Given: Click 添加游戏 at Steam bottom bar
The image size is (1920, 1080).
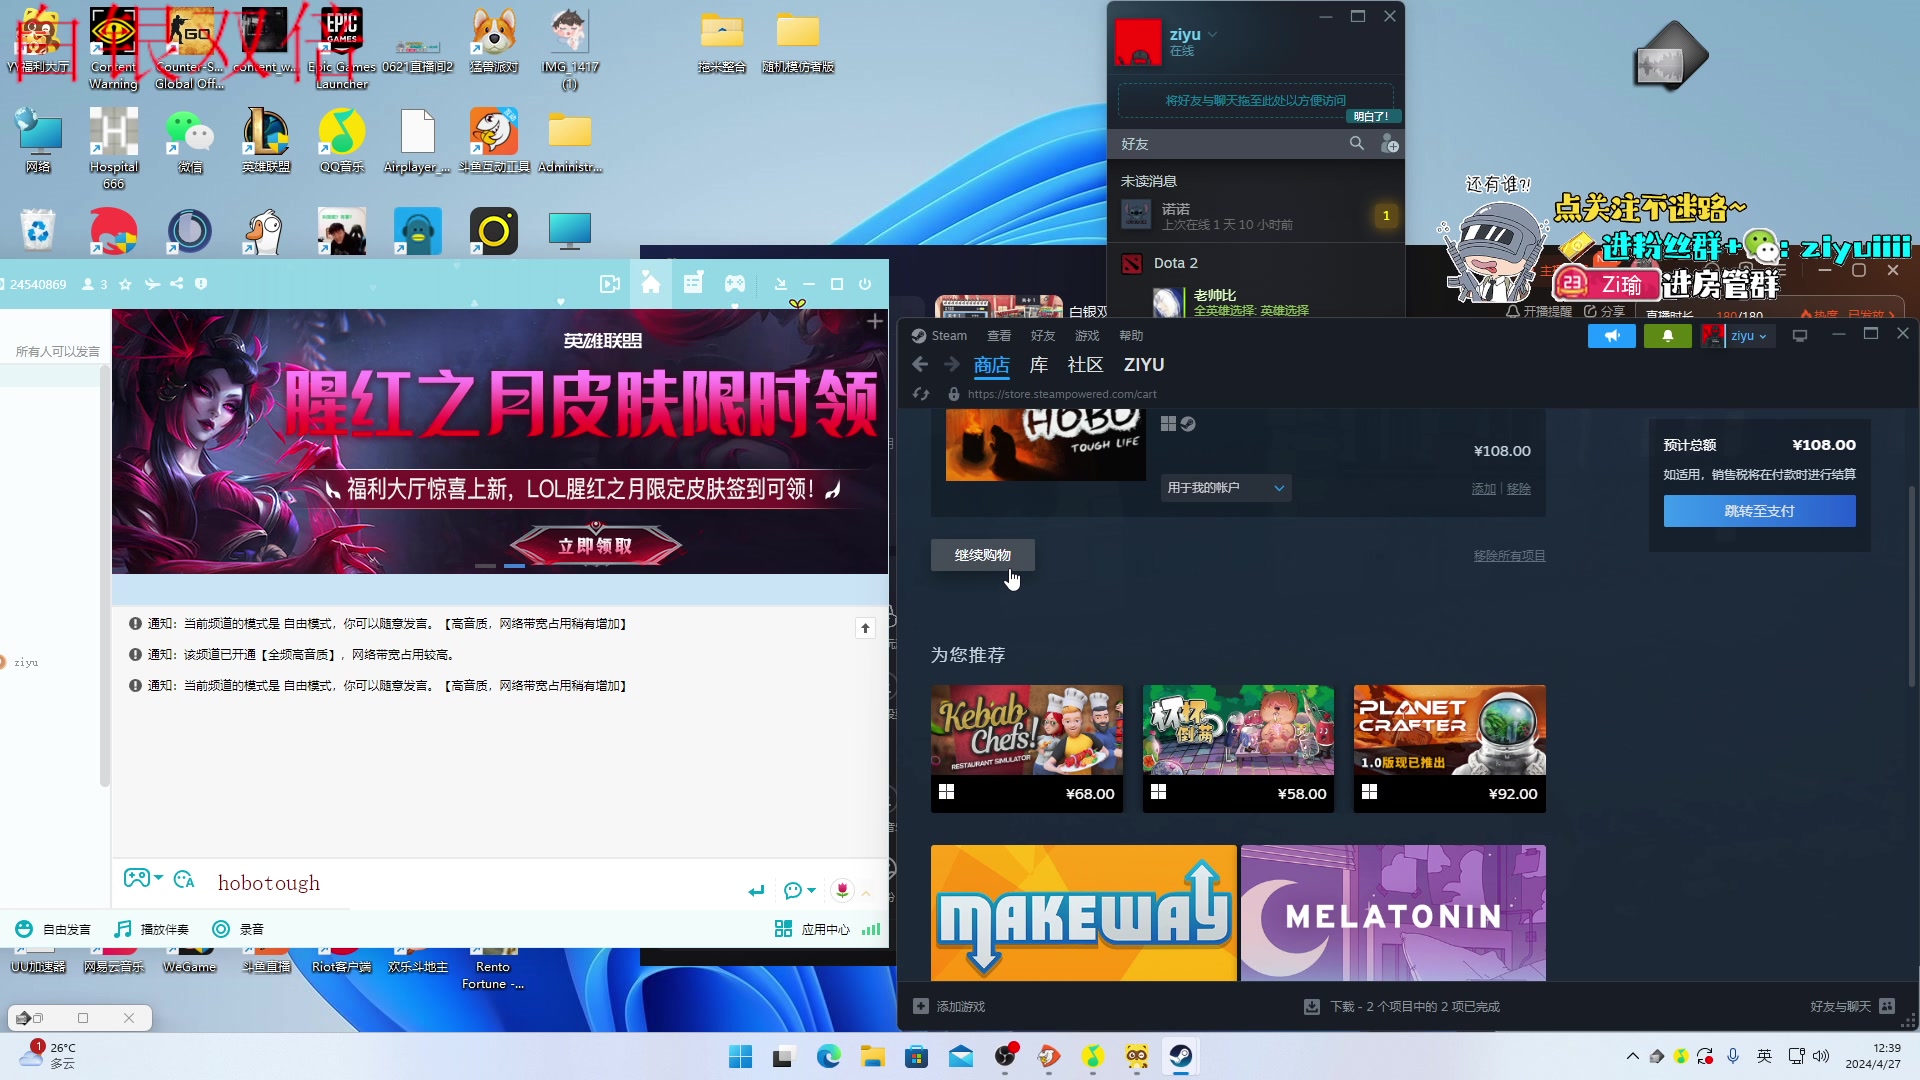Looking at the screenshot, I should pos(949,1007).
